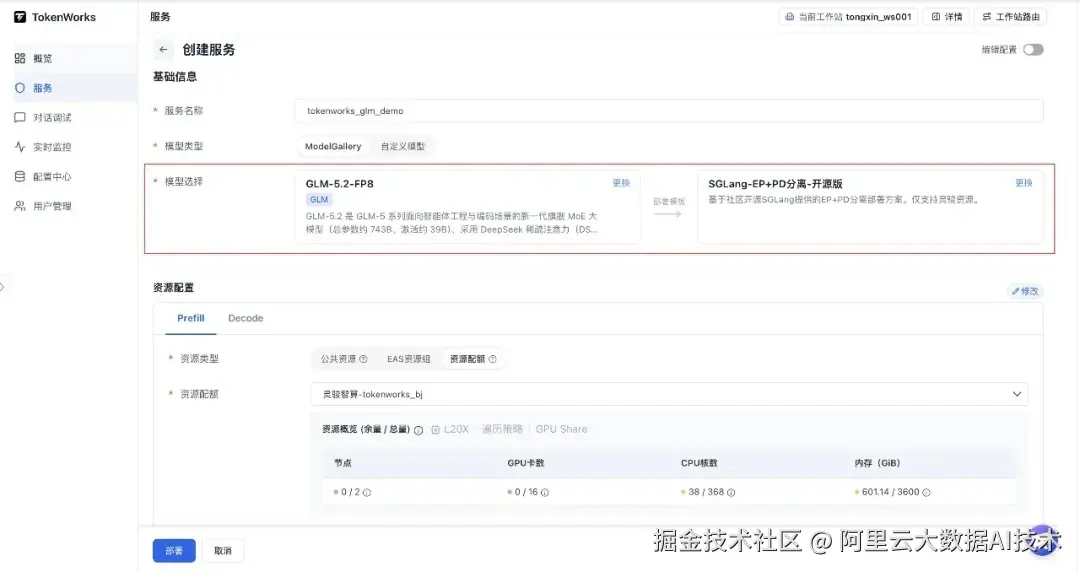Click the current workspace tongxin_ws001 button
1080x572 pixels.
coord(849,17)
